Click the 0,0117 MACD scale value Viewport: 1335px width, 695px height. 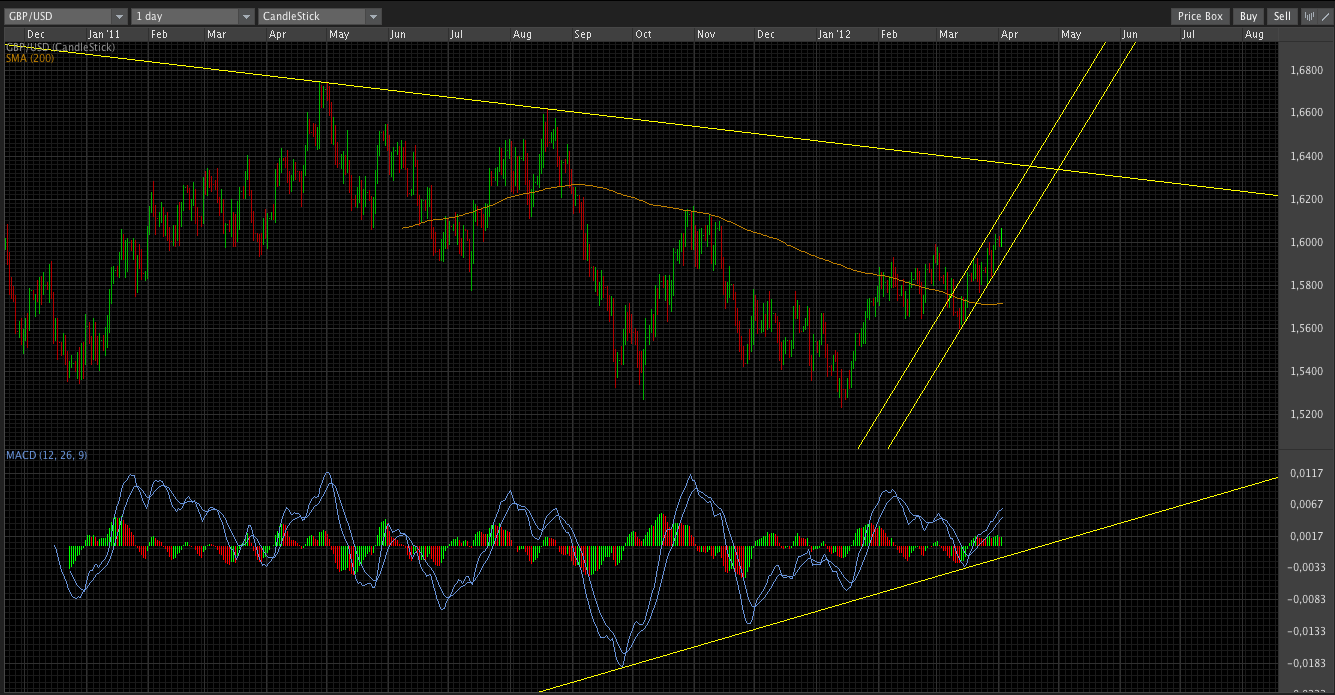(1305, 472)
